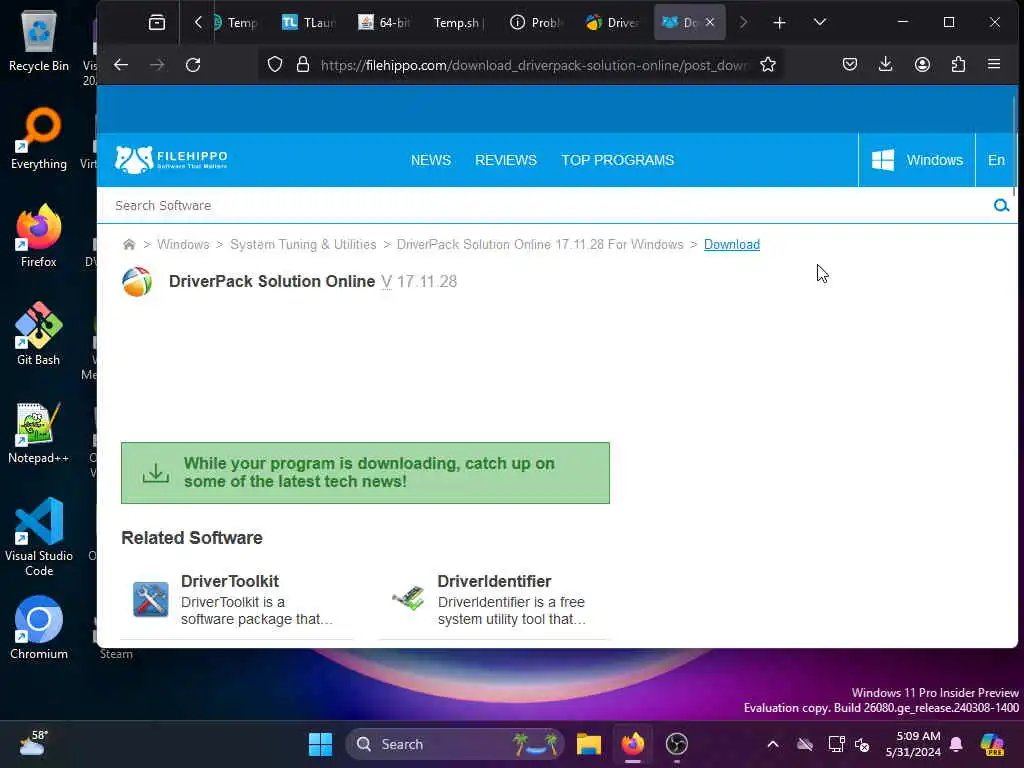Click the FileHippo logo
Viewport: 1024px width, 768px height.
pos(171,159)
